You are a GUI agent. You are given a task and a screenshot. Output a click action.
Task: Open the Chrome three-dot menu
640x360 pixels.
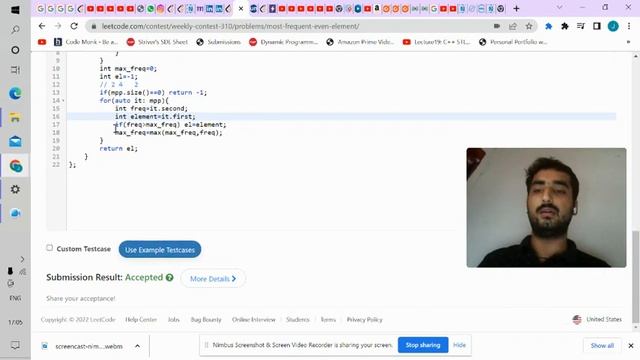tap(629, 26)
